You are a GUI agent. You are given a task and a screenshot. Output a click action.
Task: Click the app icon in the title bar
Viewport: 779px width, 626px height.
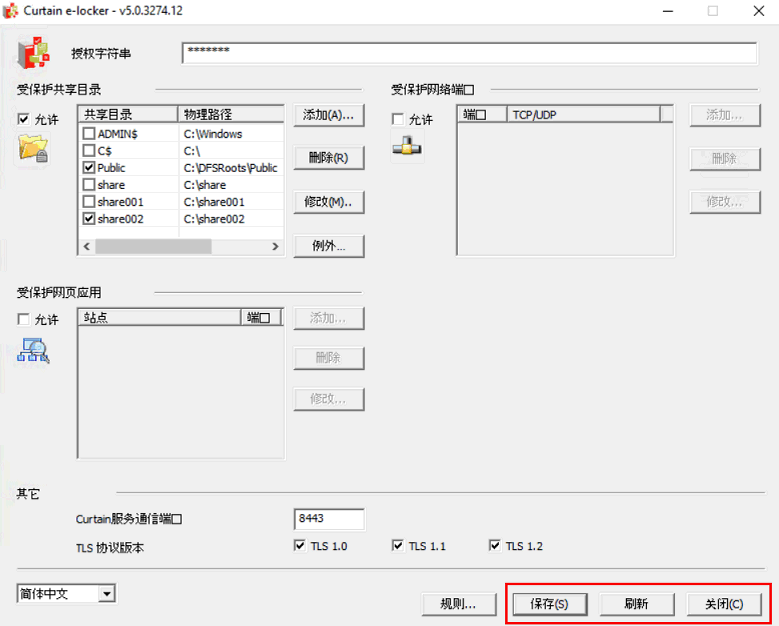click(10, 10)
